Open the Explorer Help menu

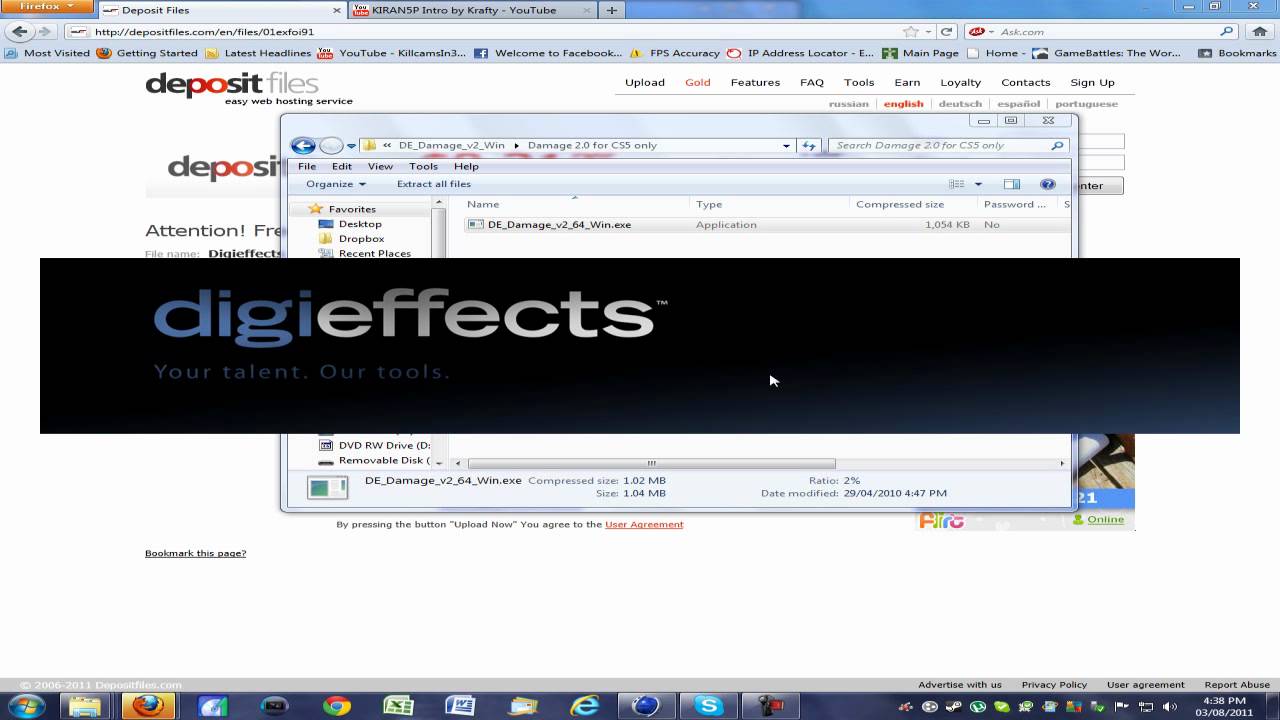tap(466, 166)
